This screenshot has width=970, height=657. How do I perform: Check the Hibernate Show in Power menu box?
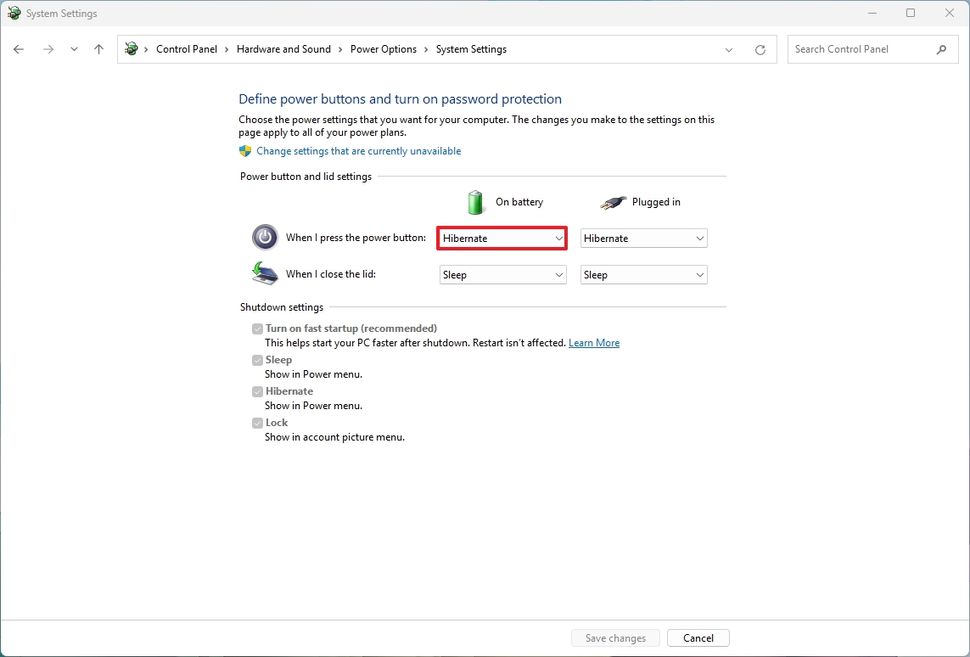(x=257, y=391)
